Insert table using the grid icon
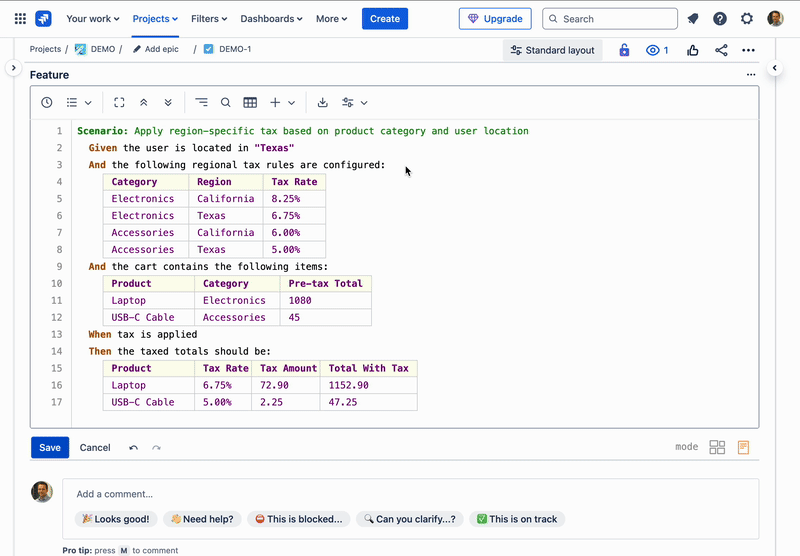This screenshot has width=800, height=556. click(x=250, y=102)
